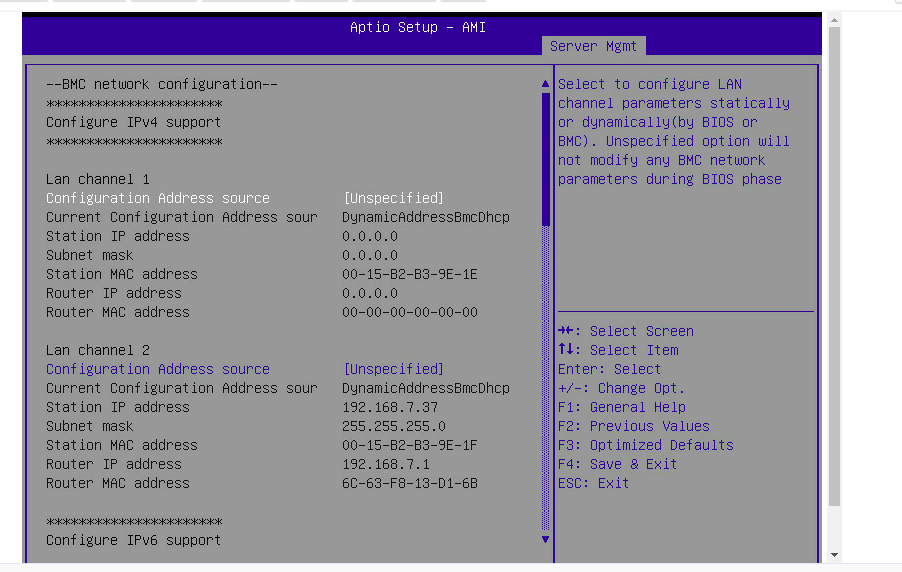The image size is (902, 572).
Task: Click the browser page scrollbar down arrow
Action: (834, 555)
